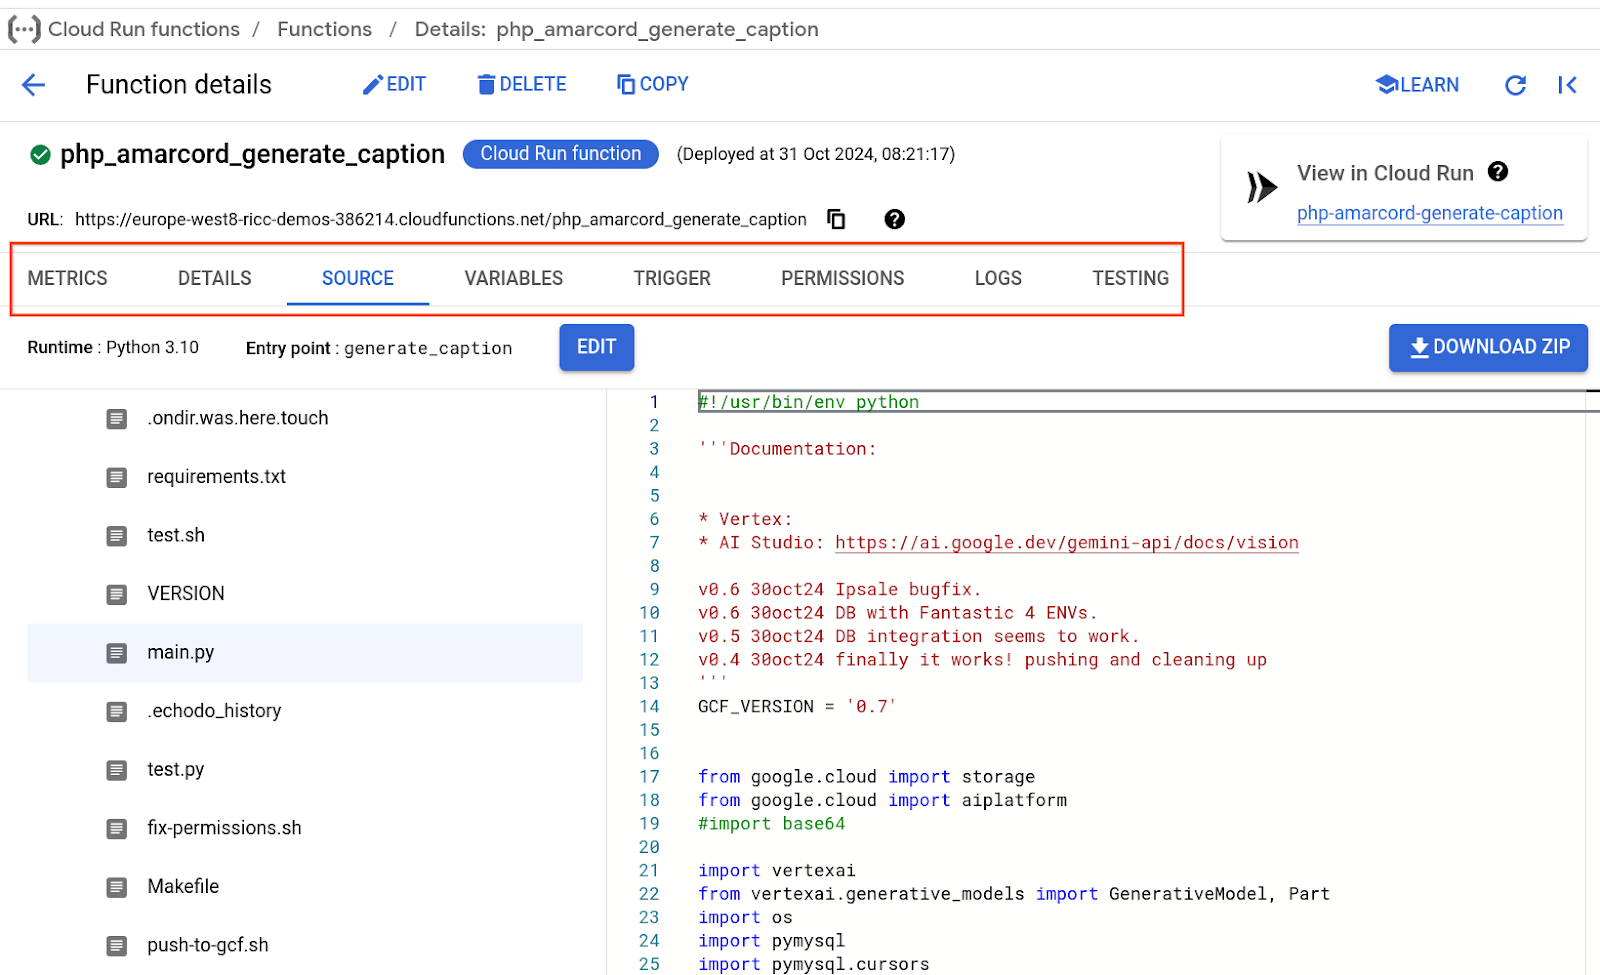
Task: Copy the function URL using the copy icon
Action: (x=836, y=219)
